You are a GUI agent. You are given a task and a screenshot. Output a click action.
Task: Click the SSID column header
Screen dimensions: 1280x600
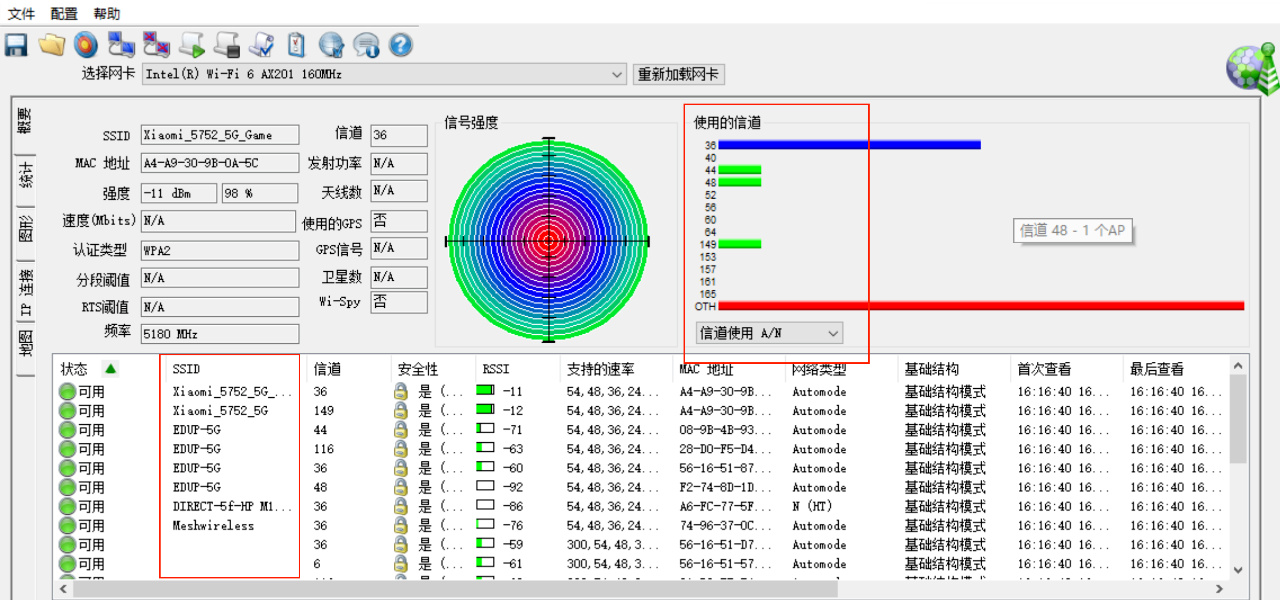click(x=186, y=369)
